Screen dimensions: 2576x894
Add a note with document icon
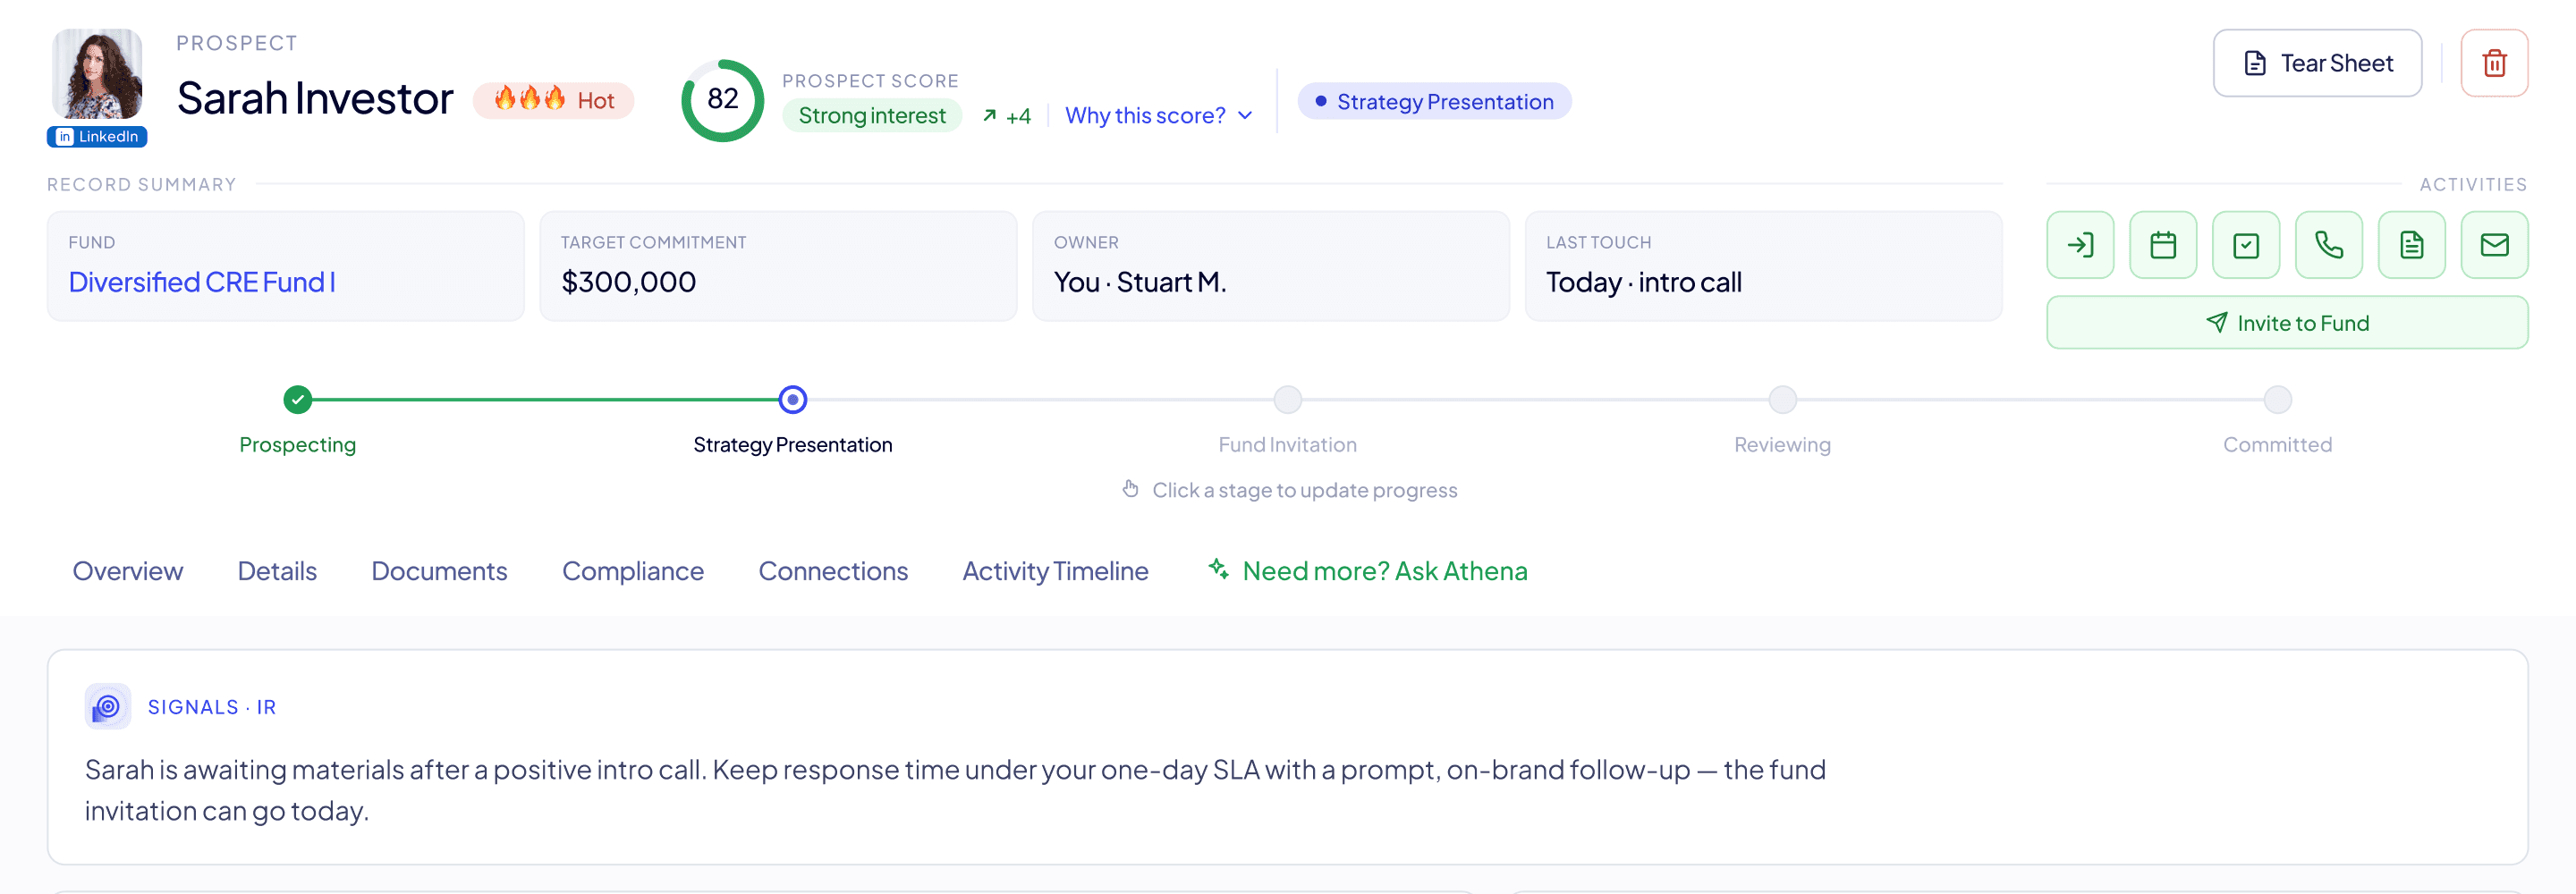pos(2412,245)
